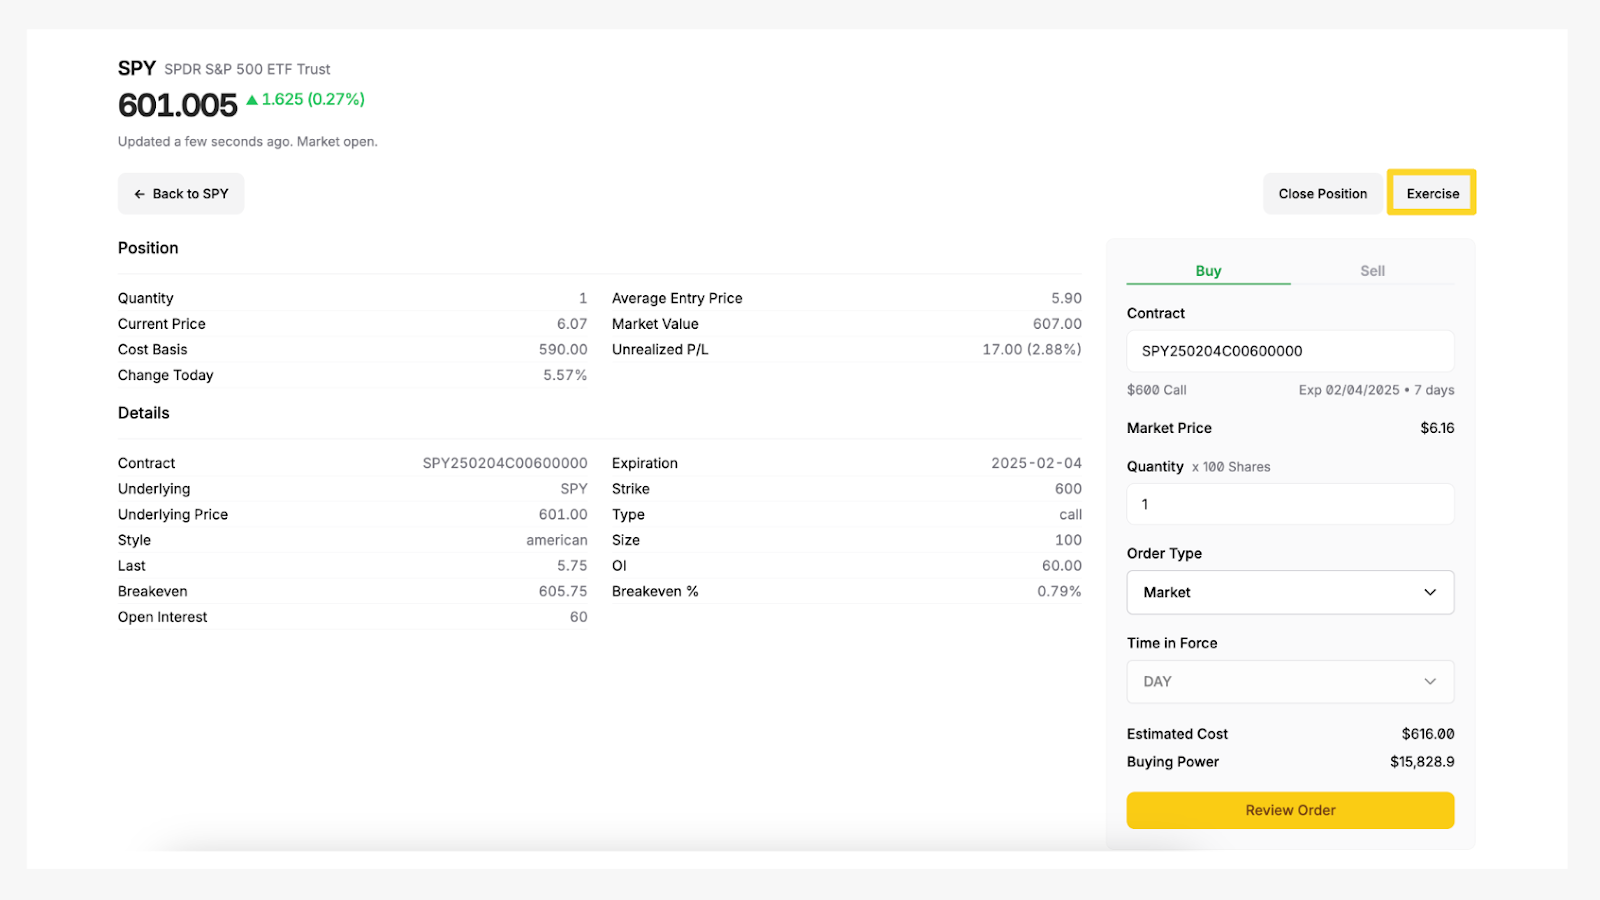The image size is (1600, 900).
Task: Click the Exercise button
Action: tap(1432, 194)
